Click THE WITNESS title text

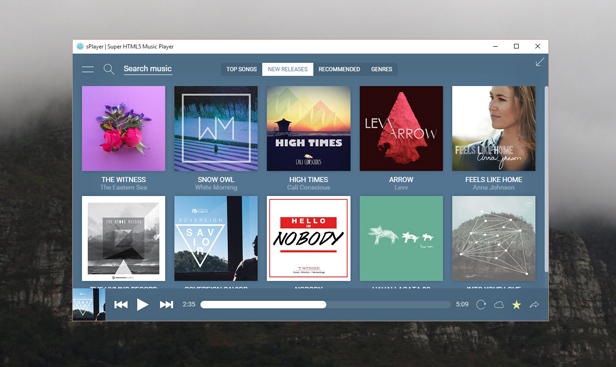(x=123, y=180)
